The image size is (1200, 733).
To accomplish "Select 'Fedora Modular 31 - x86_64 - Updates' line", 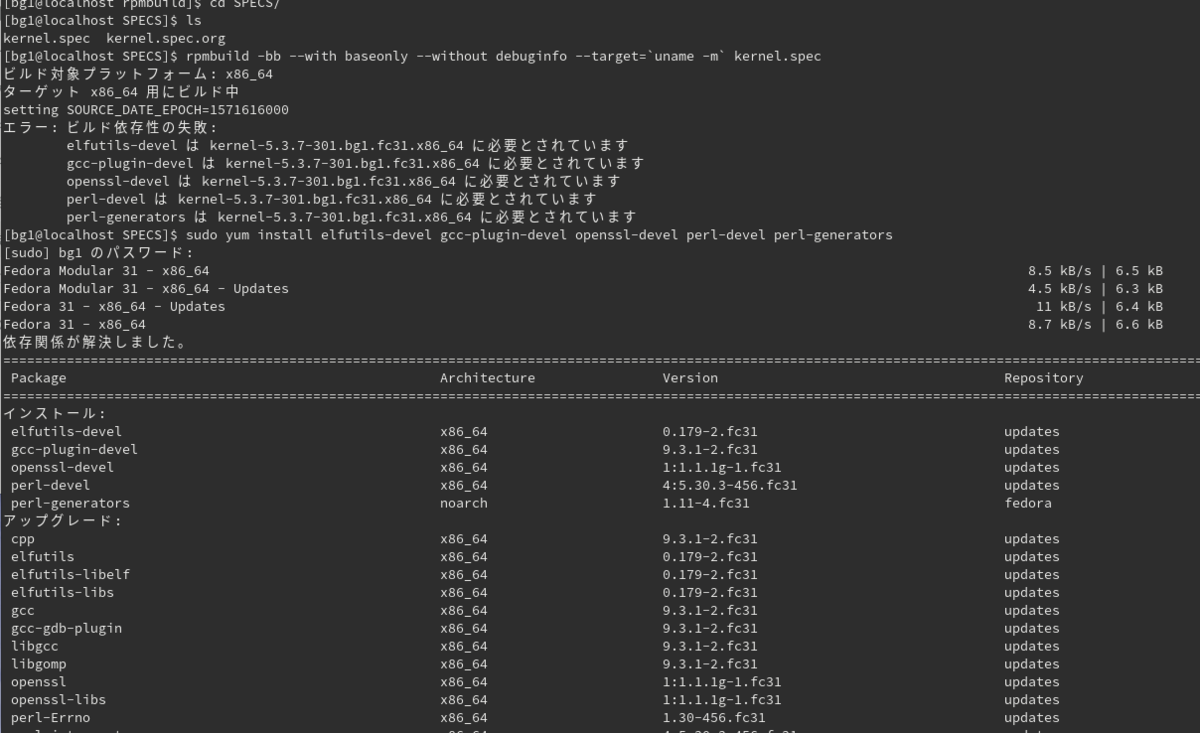I will (146, 288).
